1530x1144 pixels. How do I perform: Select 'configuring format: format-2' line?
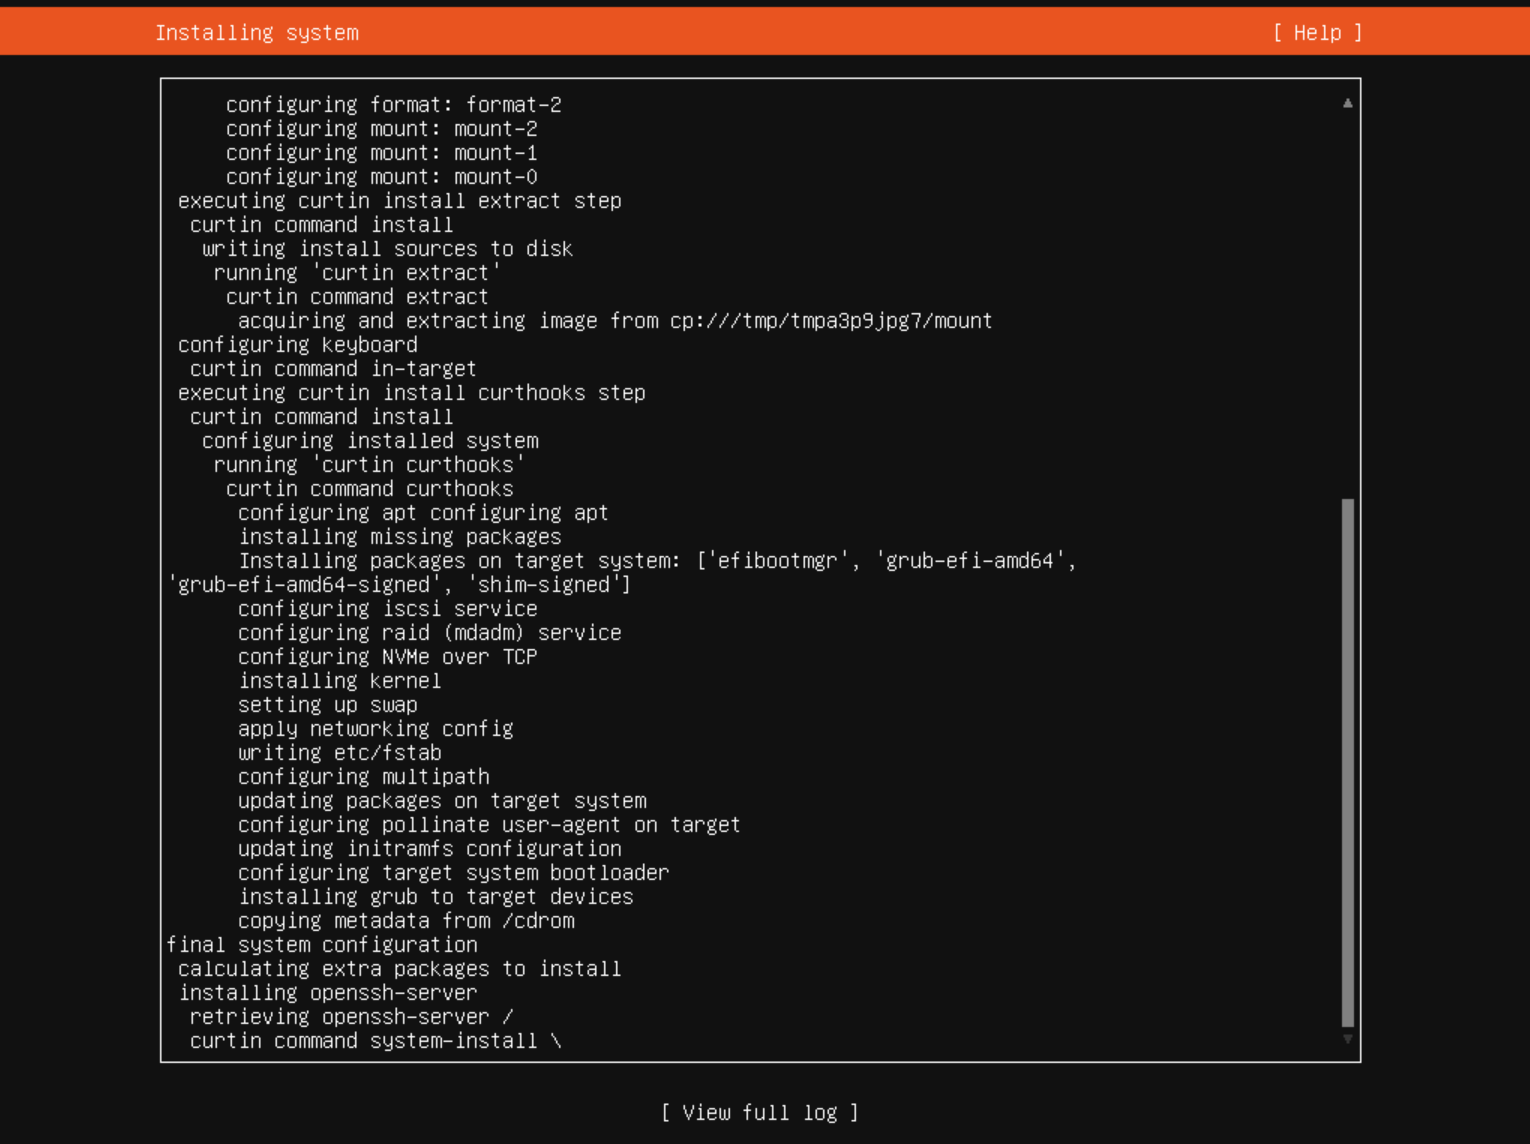[x=393, y=105]
